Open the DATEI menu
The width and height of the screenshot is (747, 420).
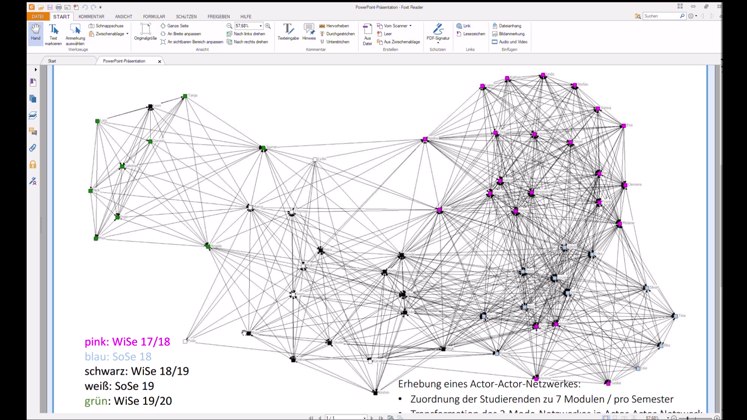(x=37, y=17)
